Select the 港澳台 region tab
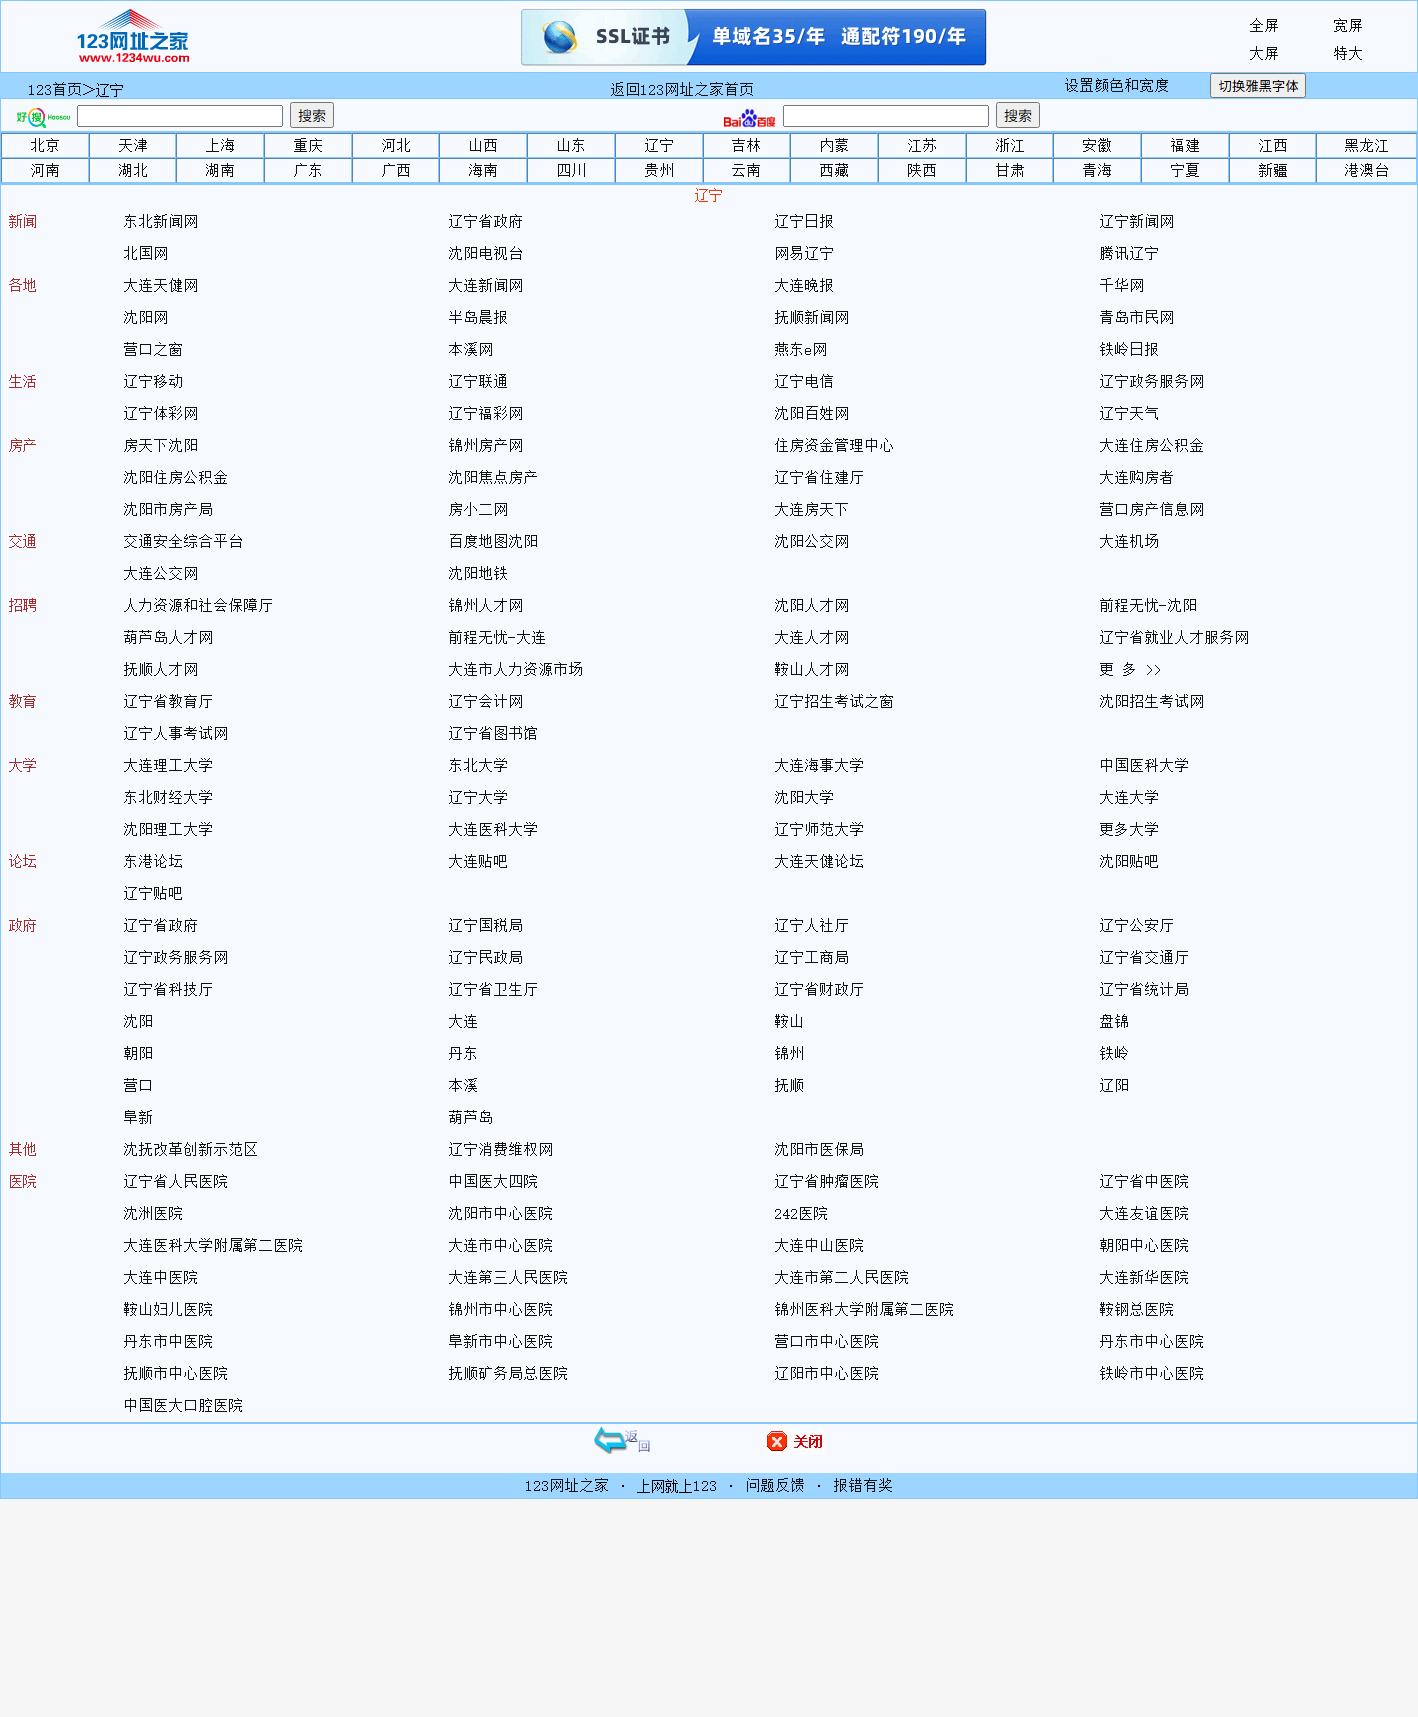 tap(1366, 171)
